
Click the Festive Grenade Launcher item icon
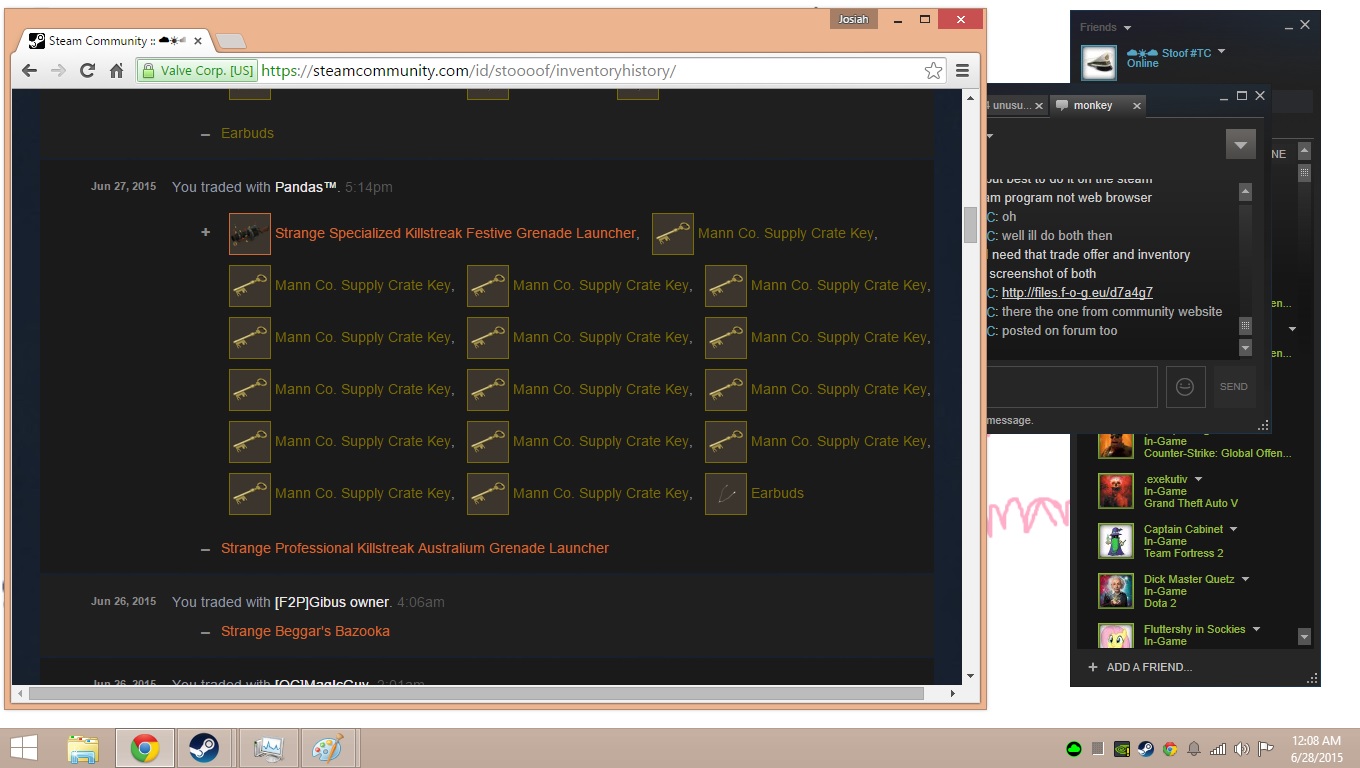point(249,234)
